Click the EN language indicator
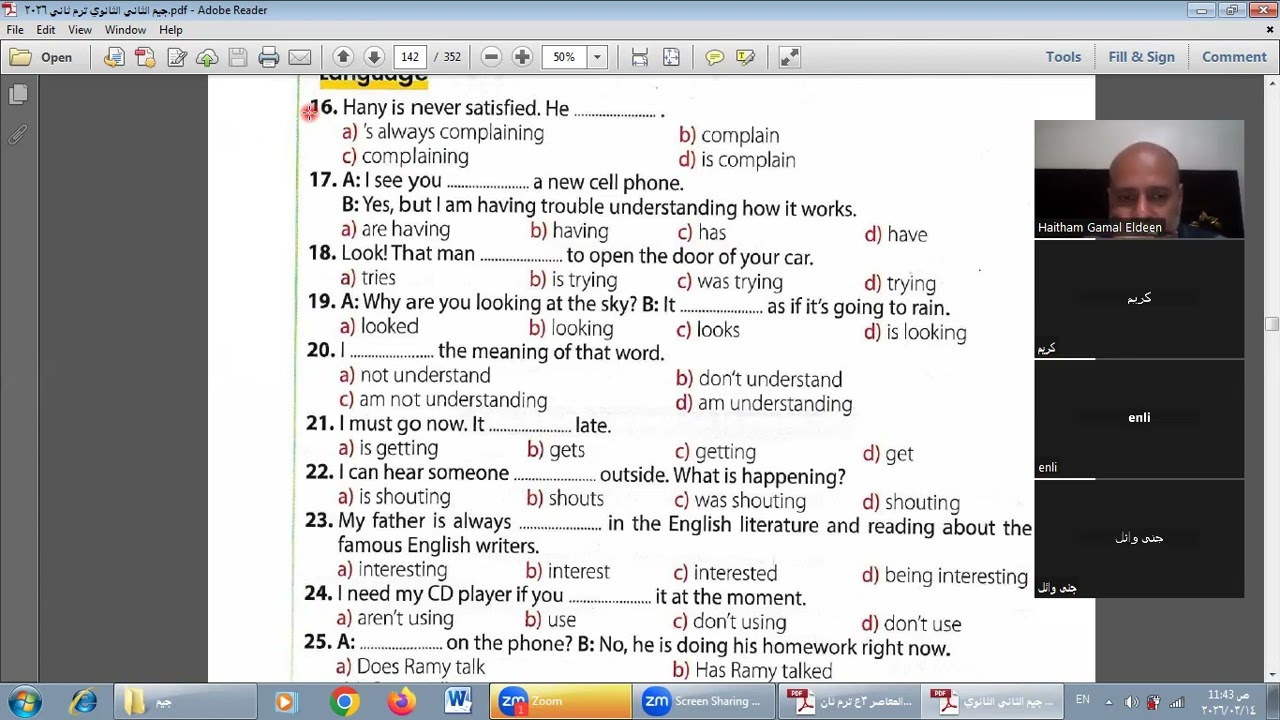 pos(1082,700)
